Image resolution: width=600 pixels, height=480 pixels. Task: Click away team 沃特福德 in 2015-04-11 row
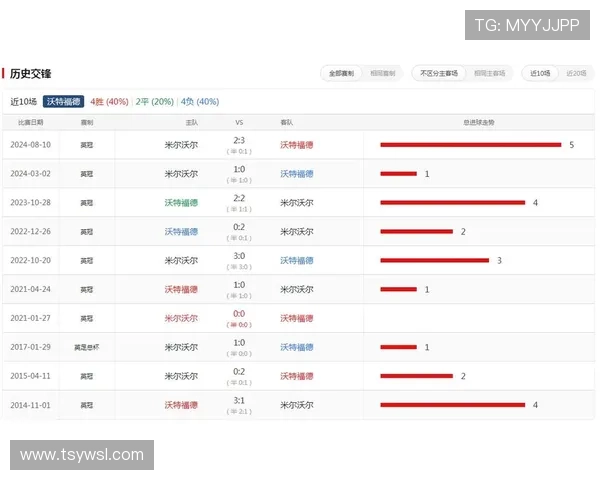(296, 377)
